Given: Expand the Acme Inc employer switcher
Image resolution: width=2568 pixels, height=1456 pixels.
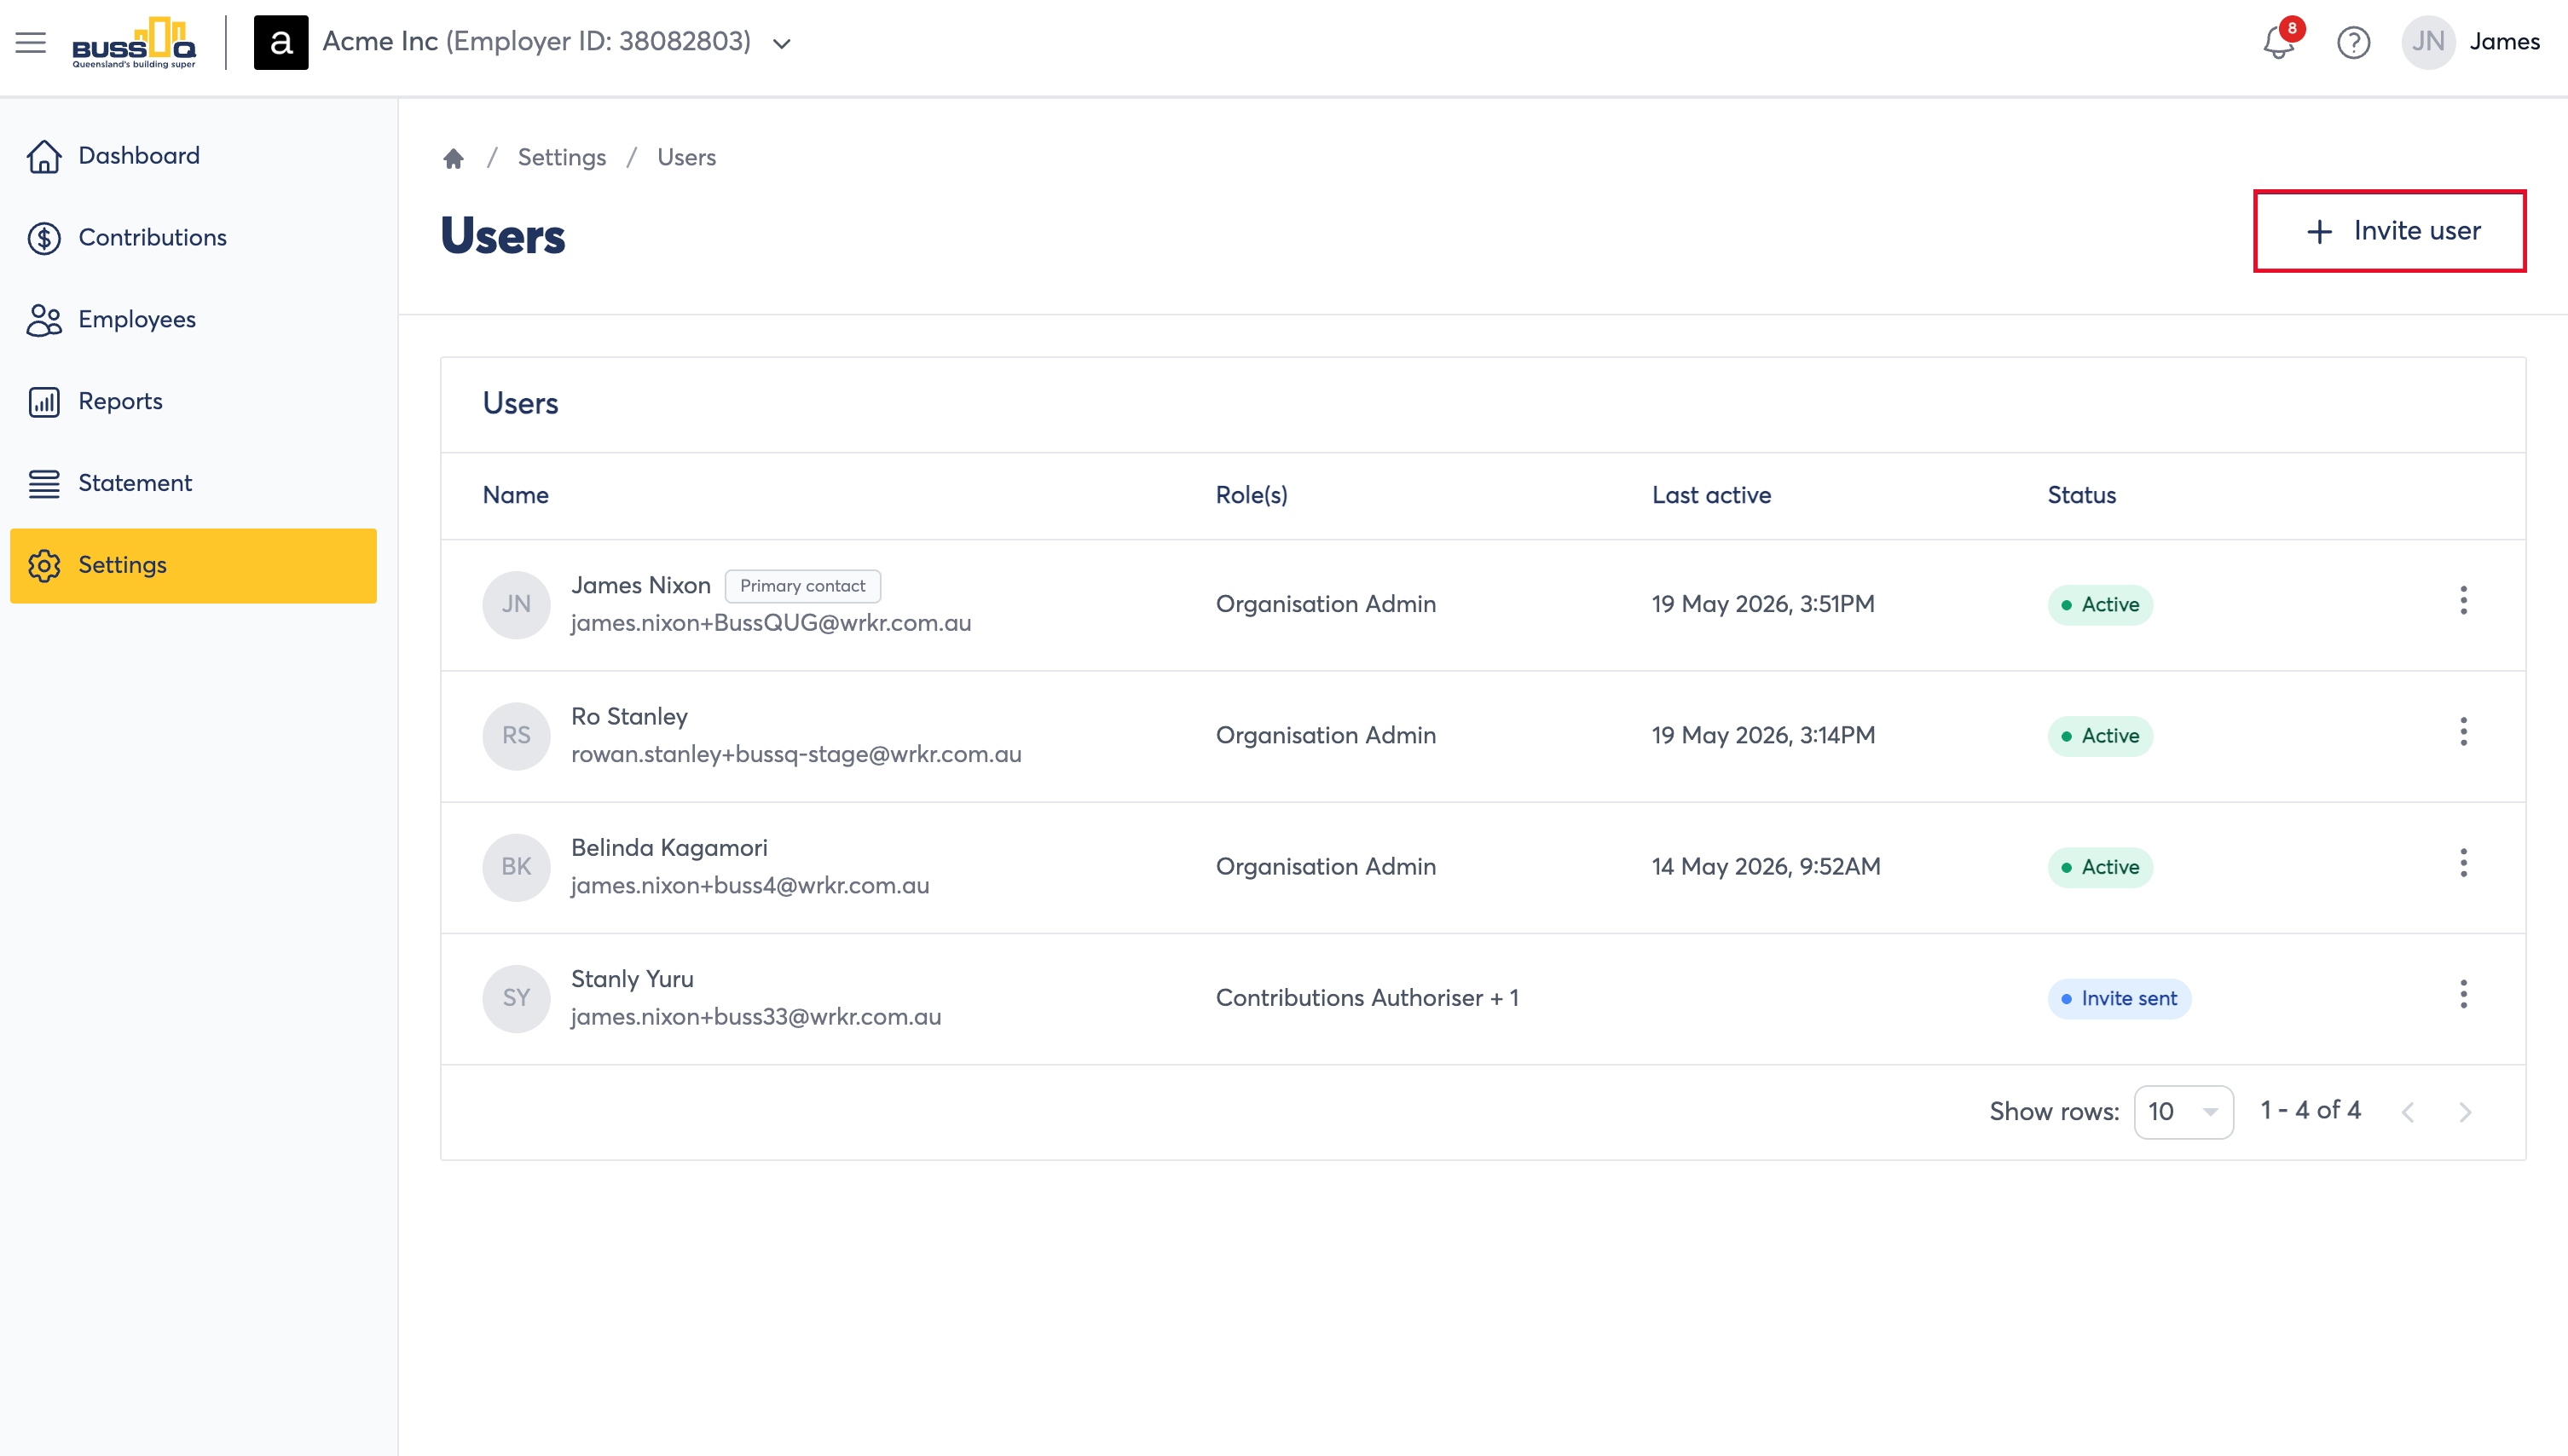Looking at the screenshot, I should [782, 43].
